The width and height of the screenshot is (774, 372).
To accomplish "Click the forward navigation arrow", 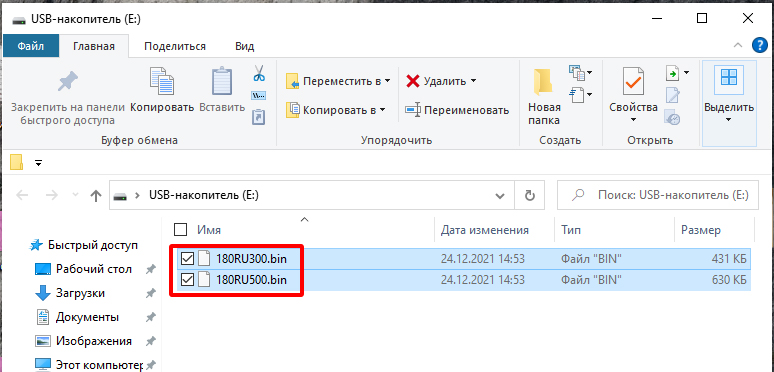I will tap(51, 195).
